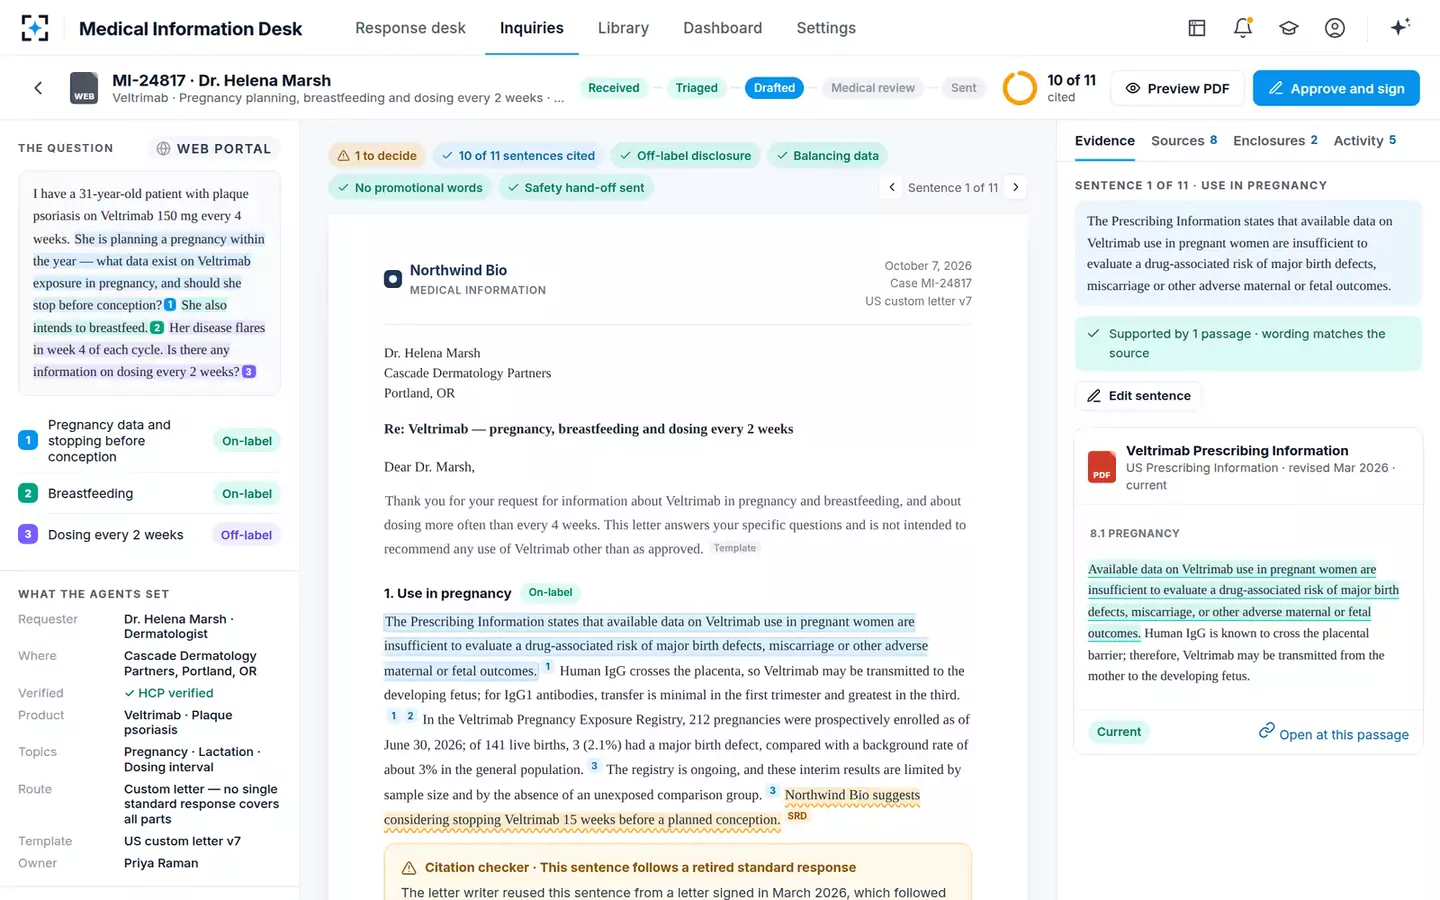Screen dimensions: 1440x900
Task: Switch to Enclosures 2 tab
Action: click(1275, 141)
